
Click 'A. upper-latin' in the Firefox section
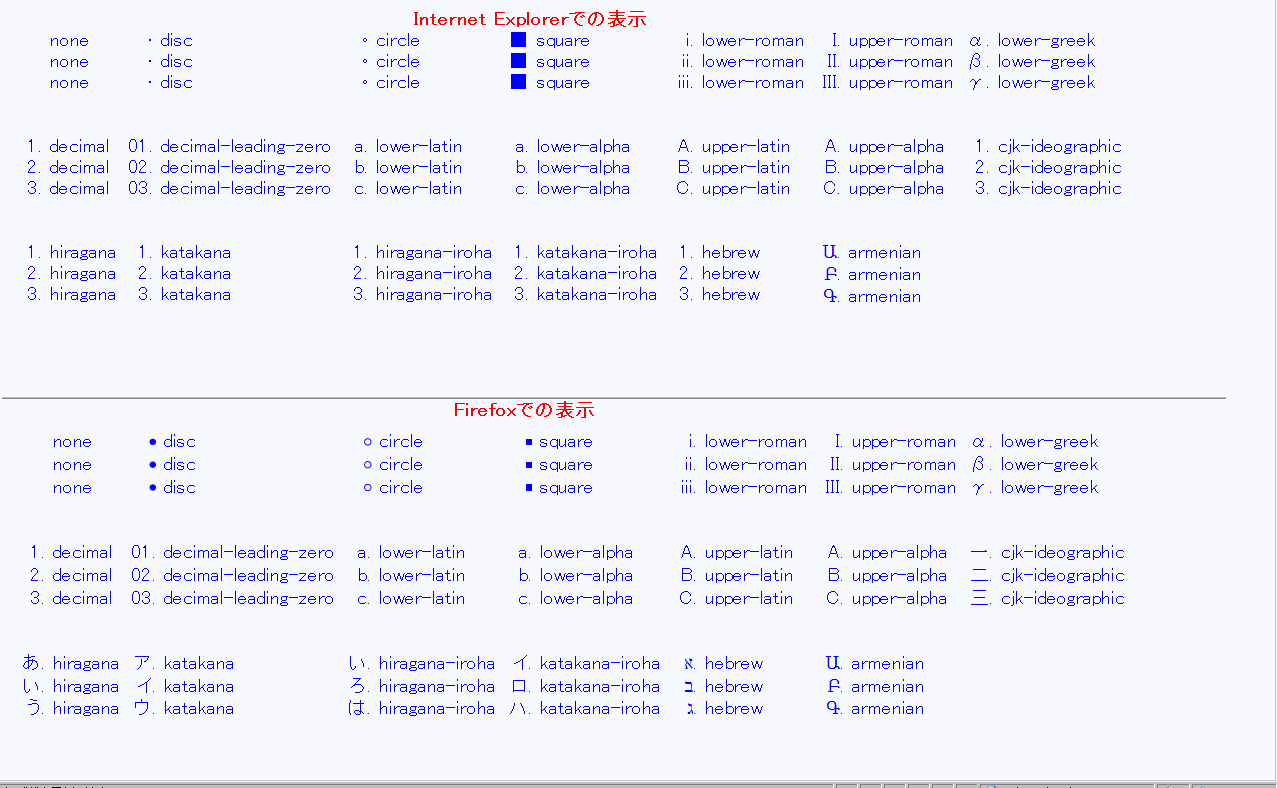coord(736,553)
